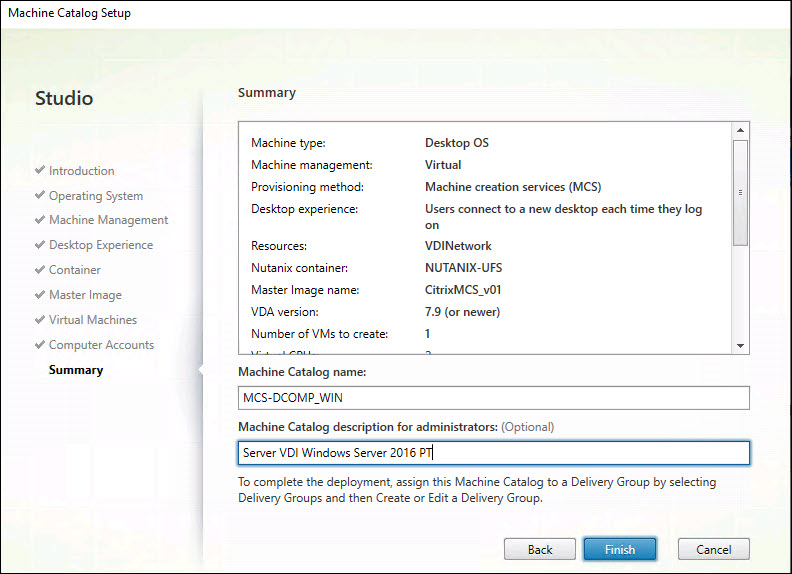Cancel the Machine Catalog Setup

click(713, 549)
